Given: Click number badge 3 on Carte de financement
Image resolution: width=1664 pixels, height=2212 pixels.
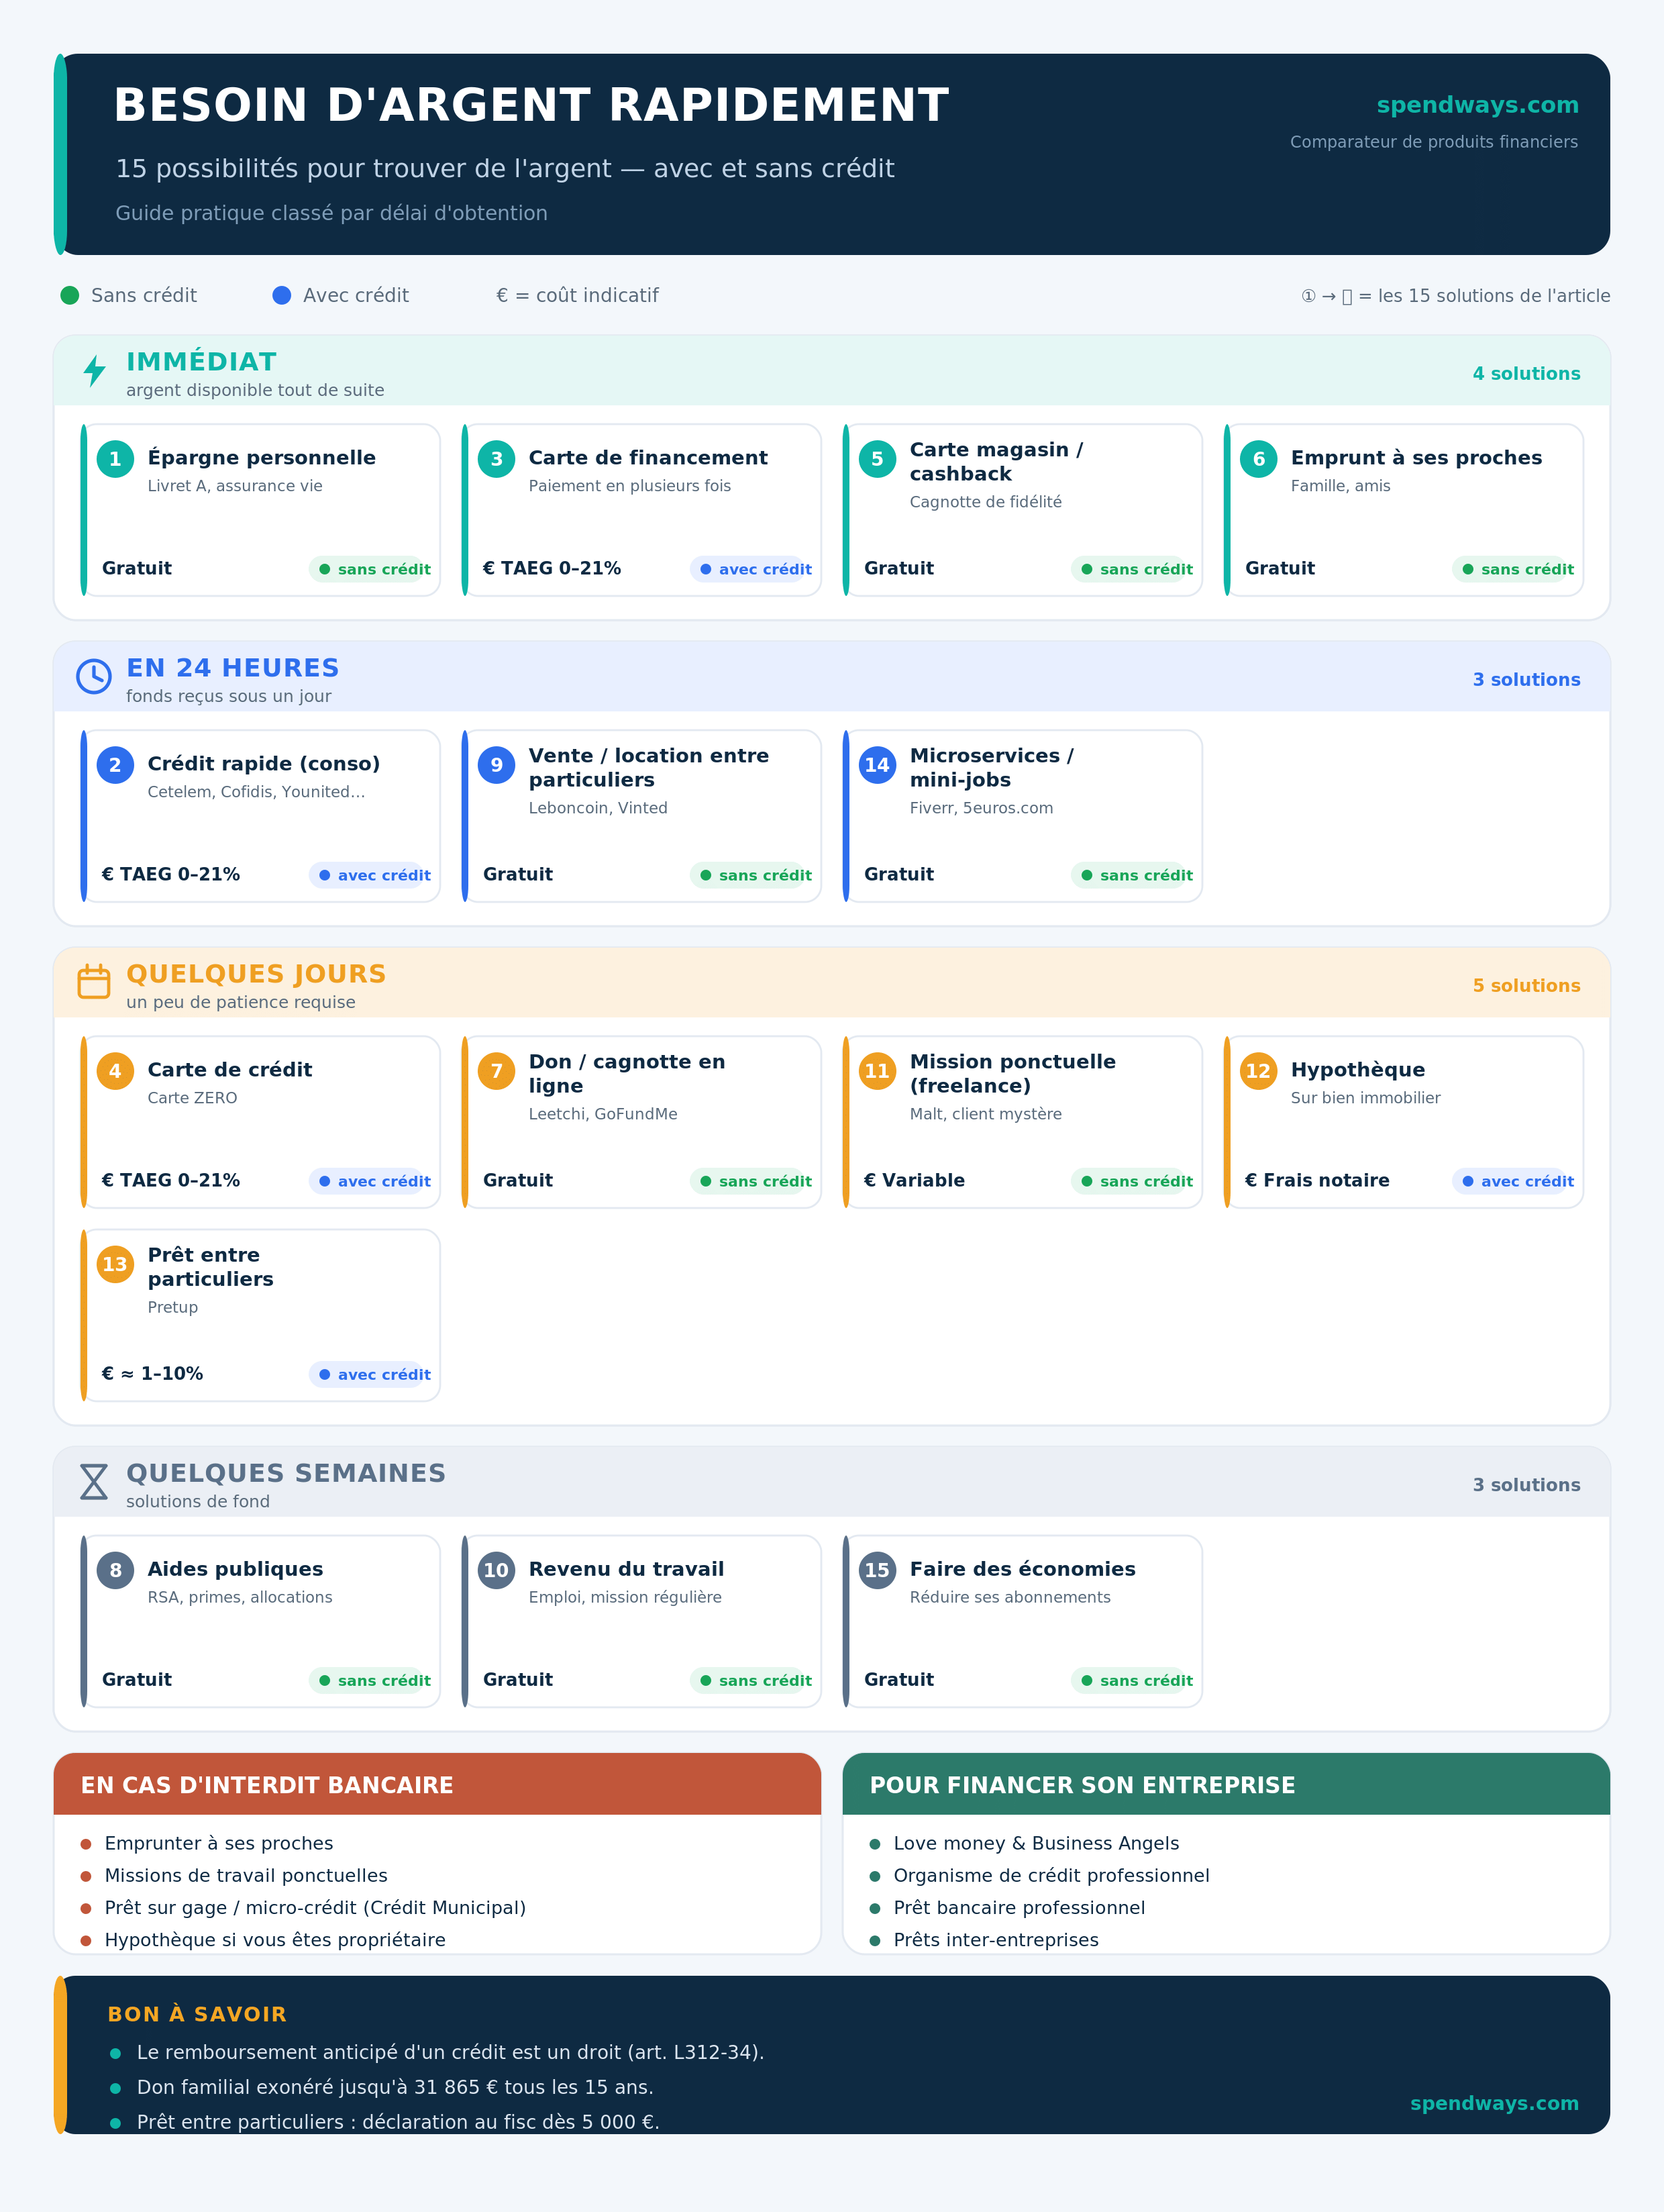Looking at the screenshot, I should coord(496,459).
